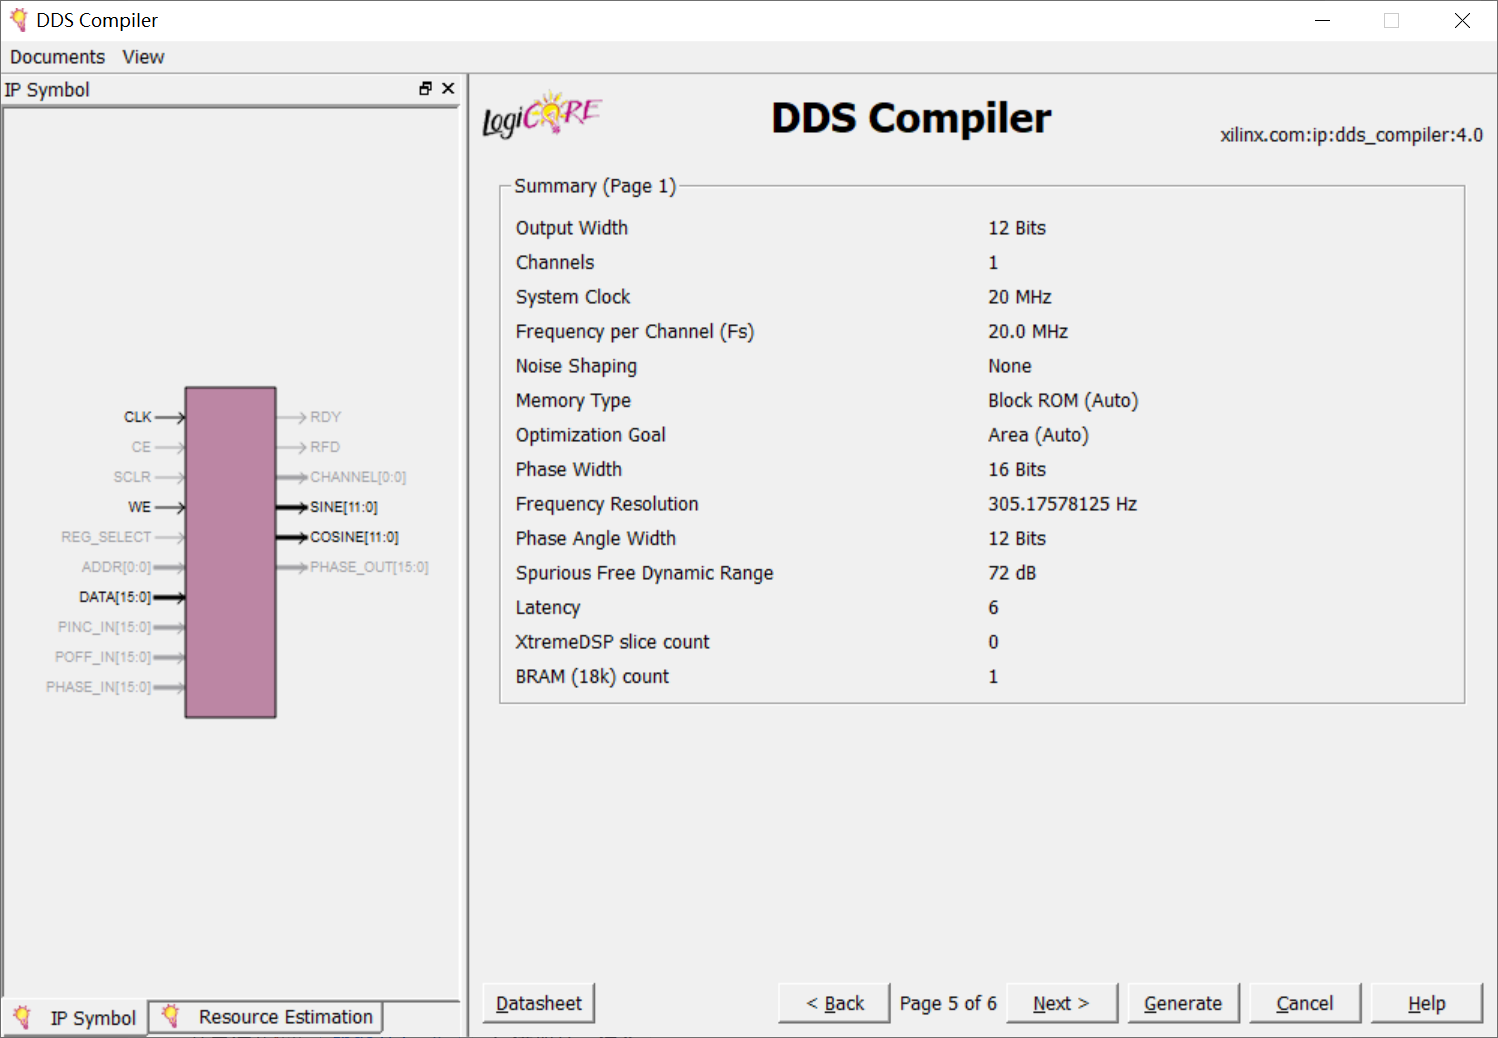Screen dimensions: 1498x1038
Task: Click the 305.17578125 Hz resolution value
Action: 1063,504
